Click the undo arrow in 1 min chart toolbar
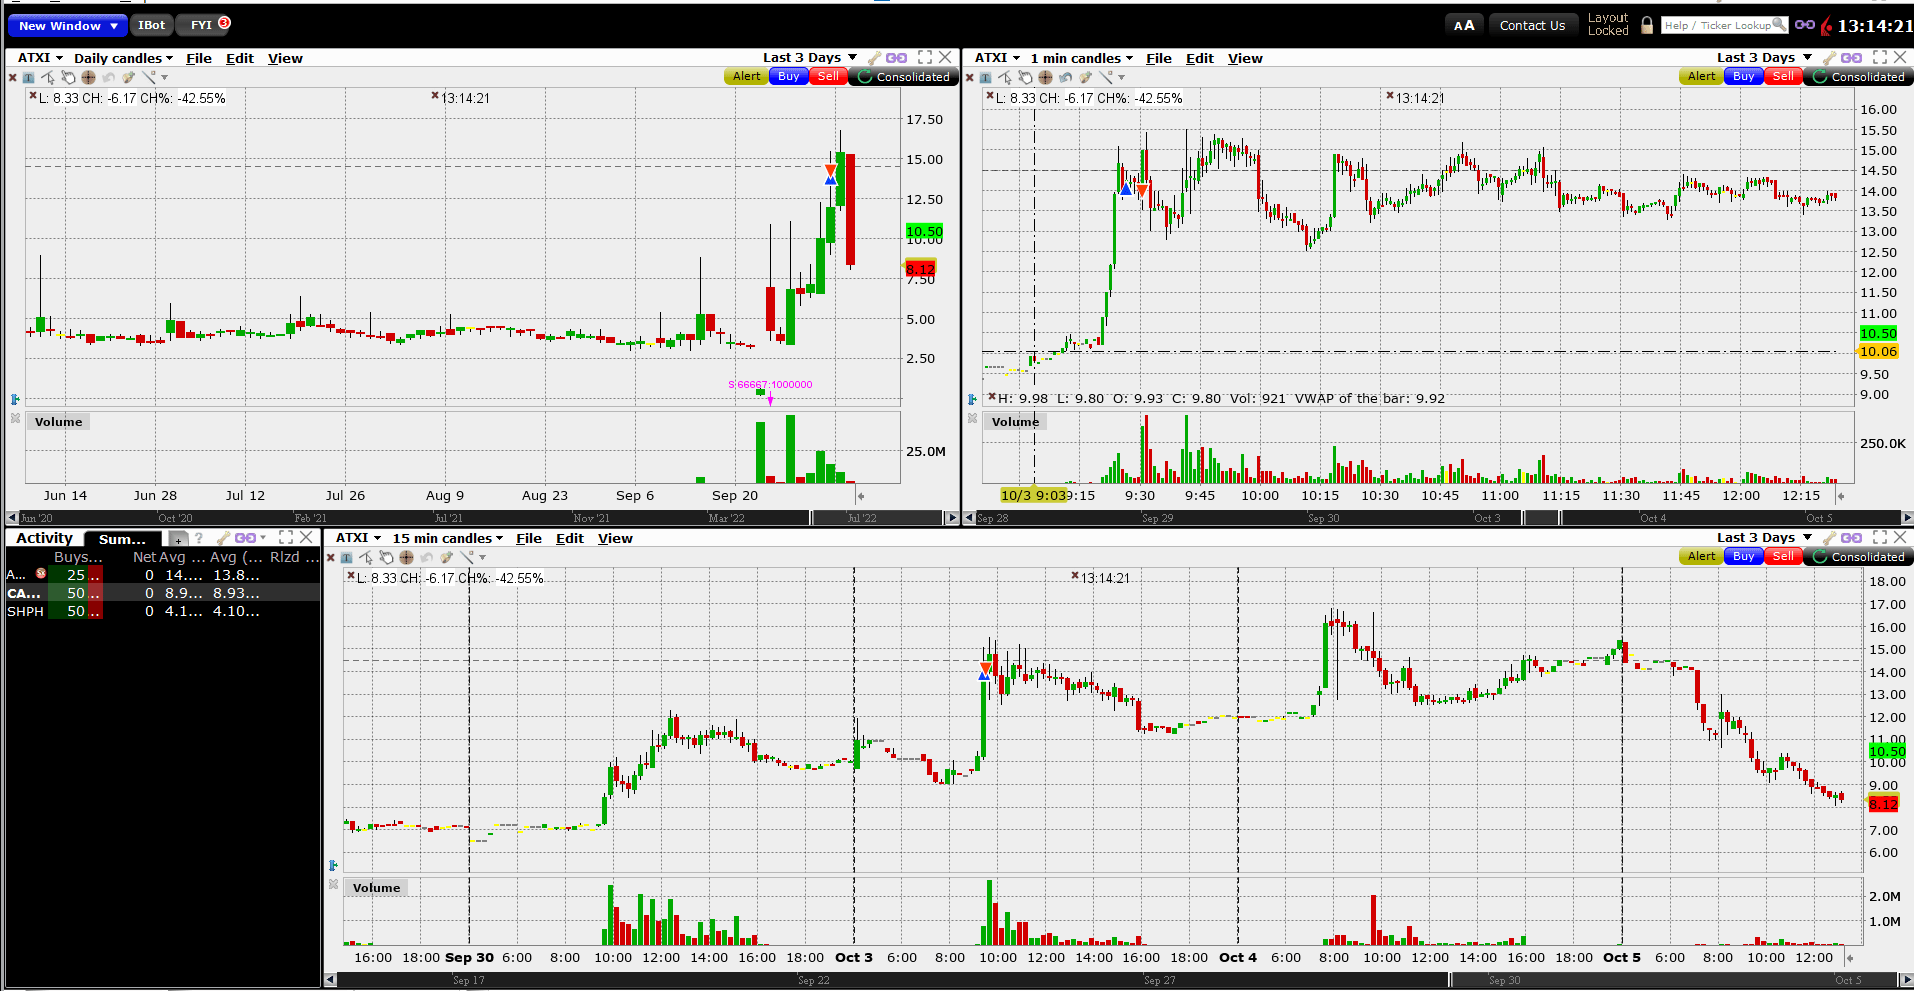 tap(1065, 77)
